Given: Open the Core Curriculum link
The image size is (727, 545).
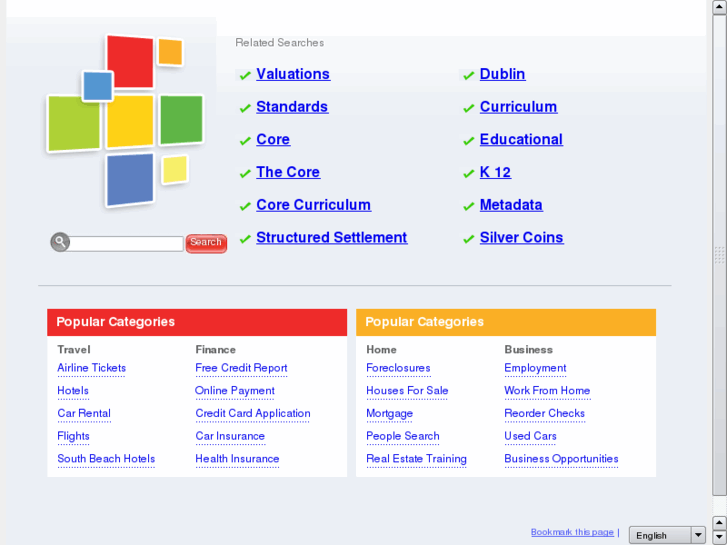Looking at the screenshot, I should click(313, 205).
